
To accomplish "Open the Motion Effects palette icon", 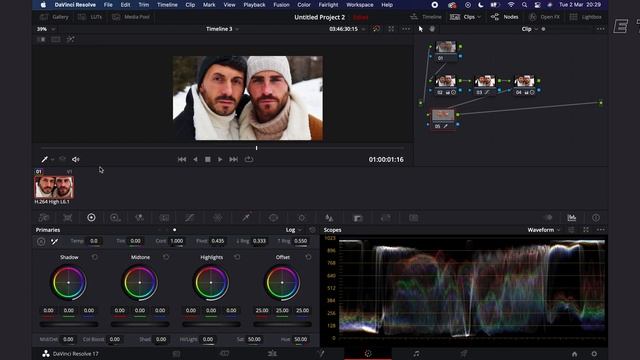I will pyautogui.click(x=164, y=218).
